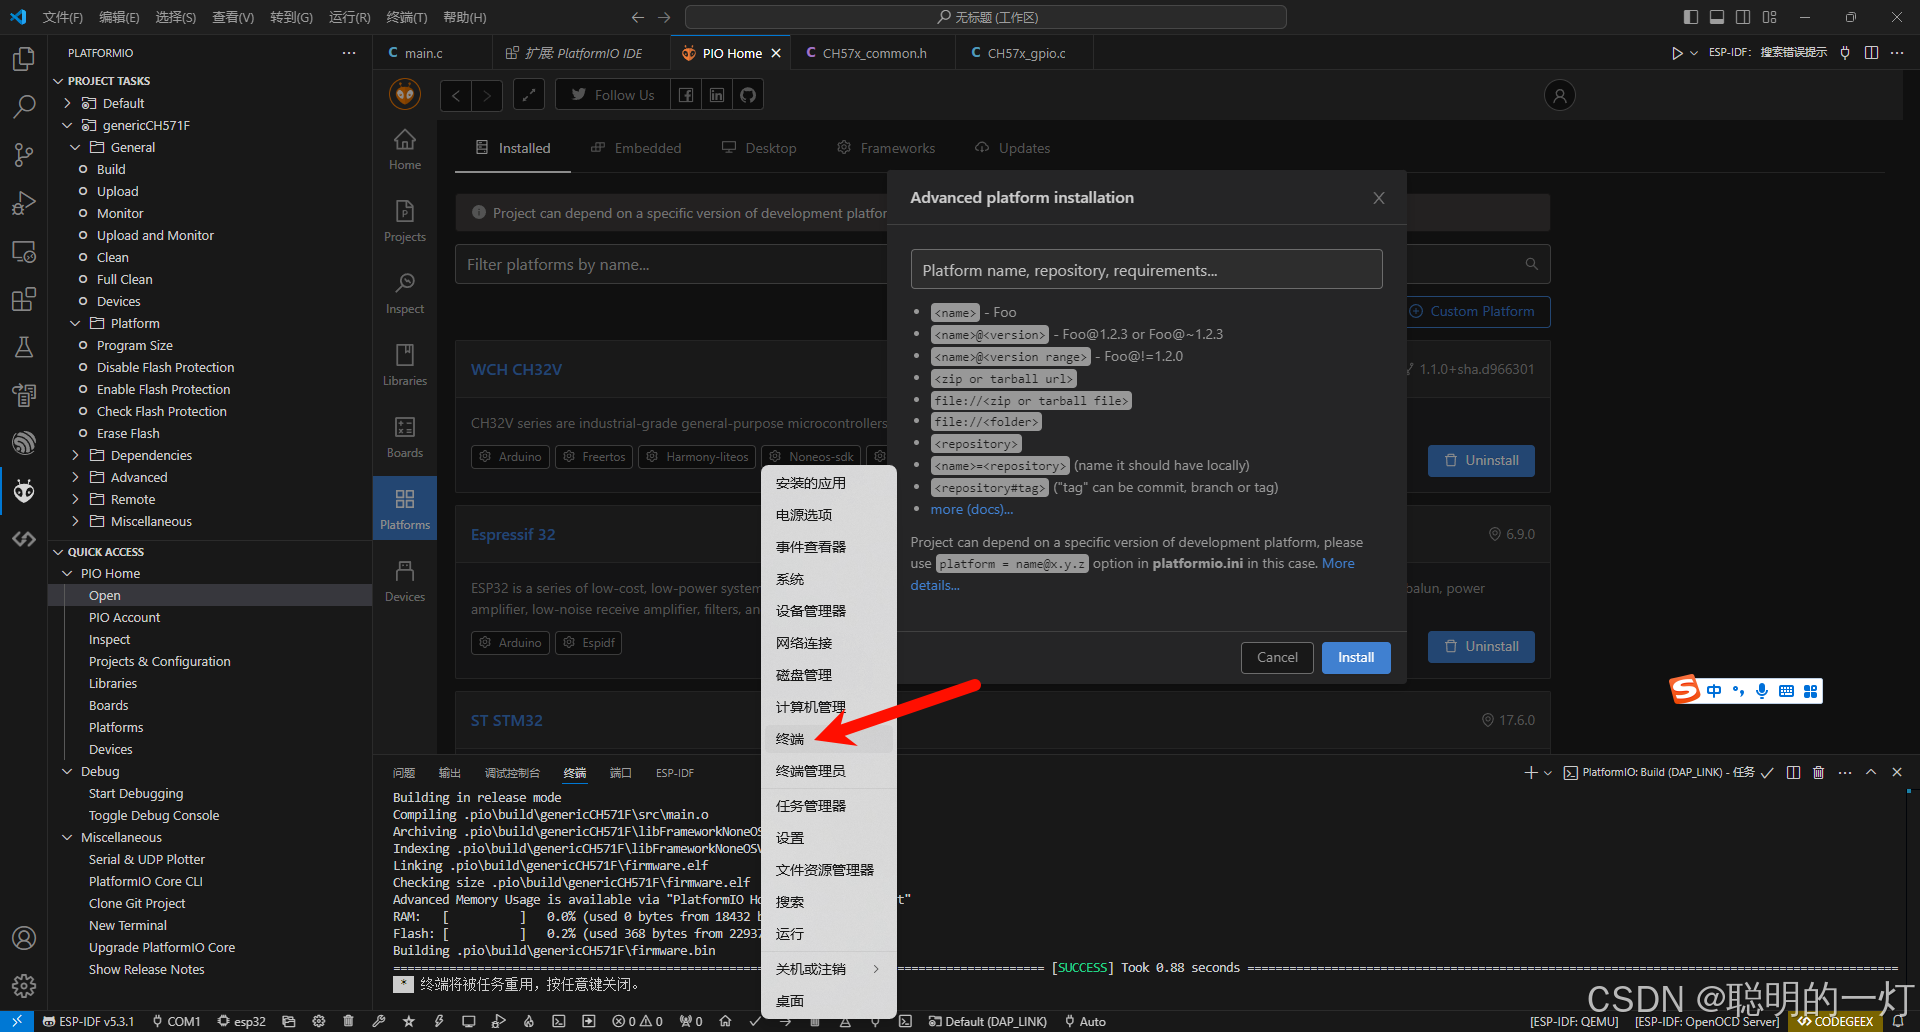Viewport: 1920px width, 1032px height.
Task: Open the new terminal profile dropdown
Action: pyautogui.click(x=1546, y=772)
